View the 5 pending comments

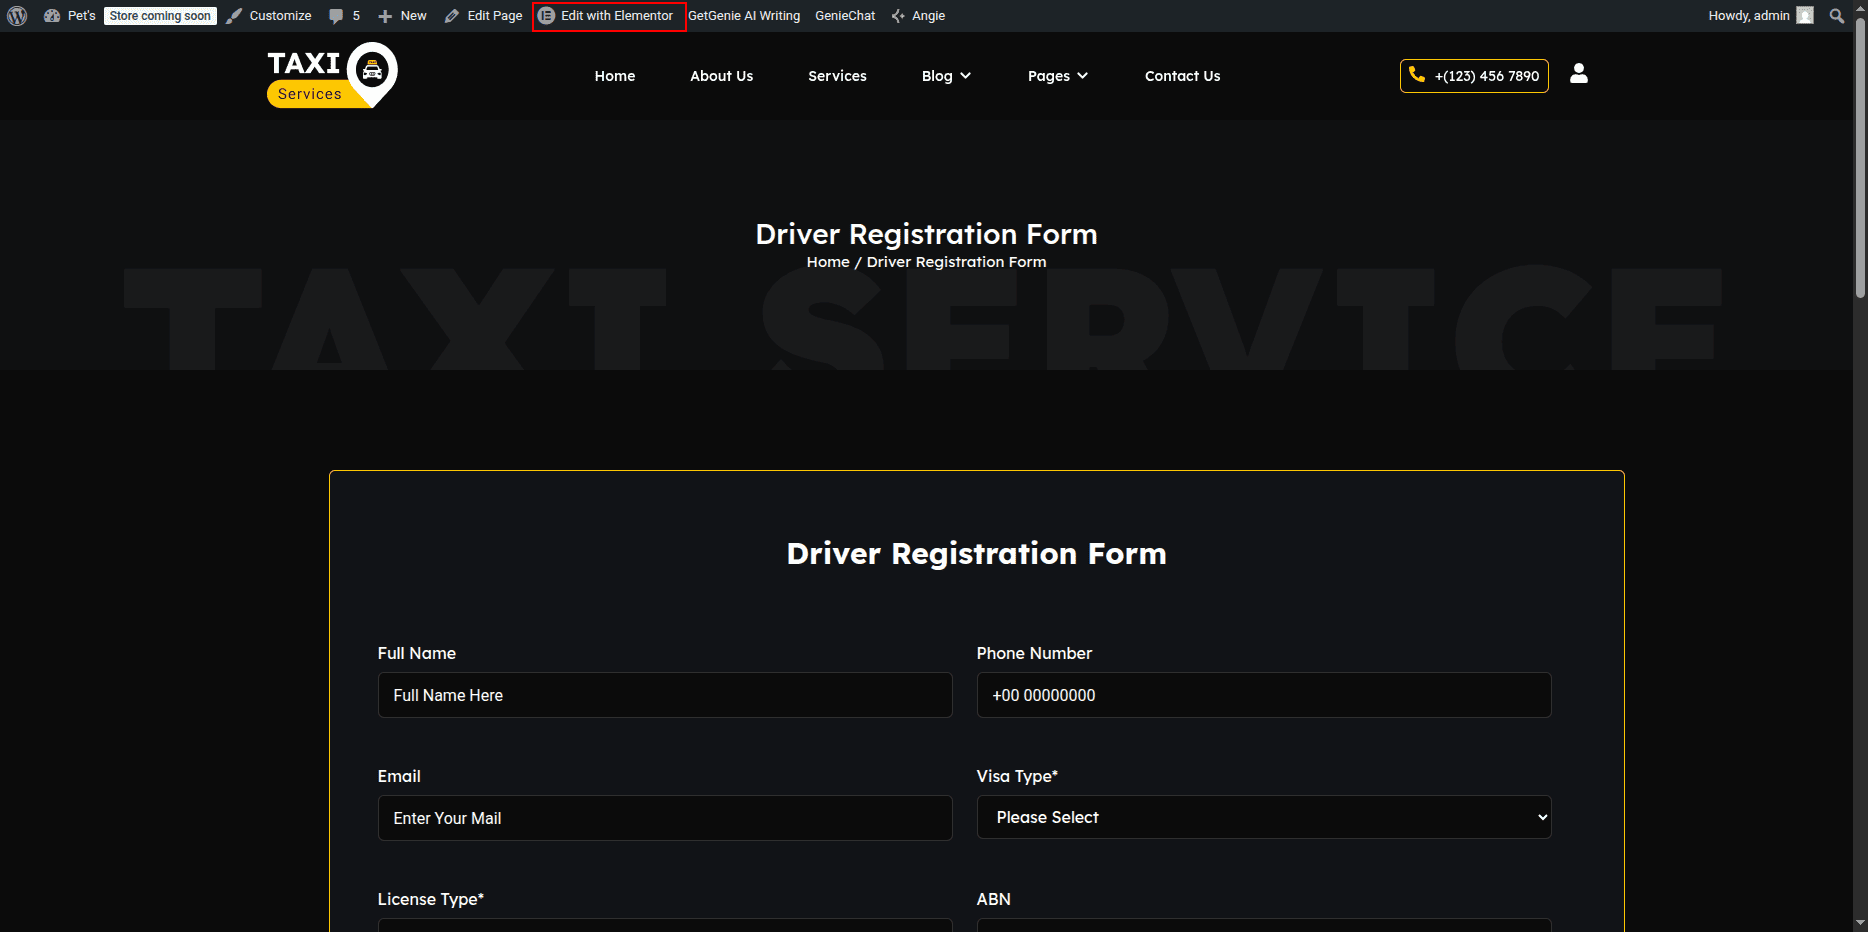[x=345, y=16]
